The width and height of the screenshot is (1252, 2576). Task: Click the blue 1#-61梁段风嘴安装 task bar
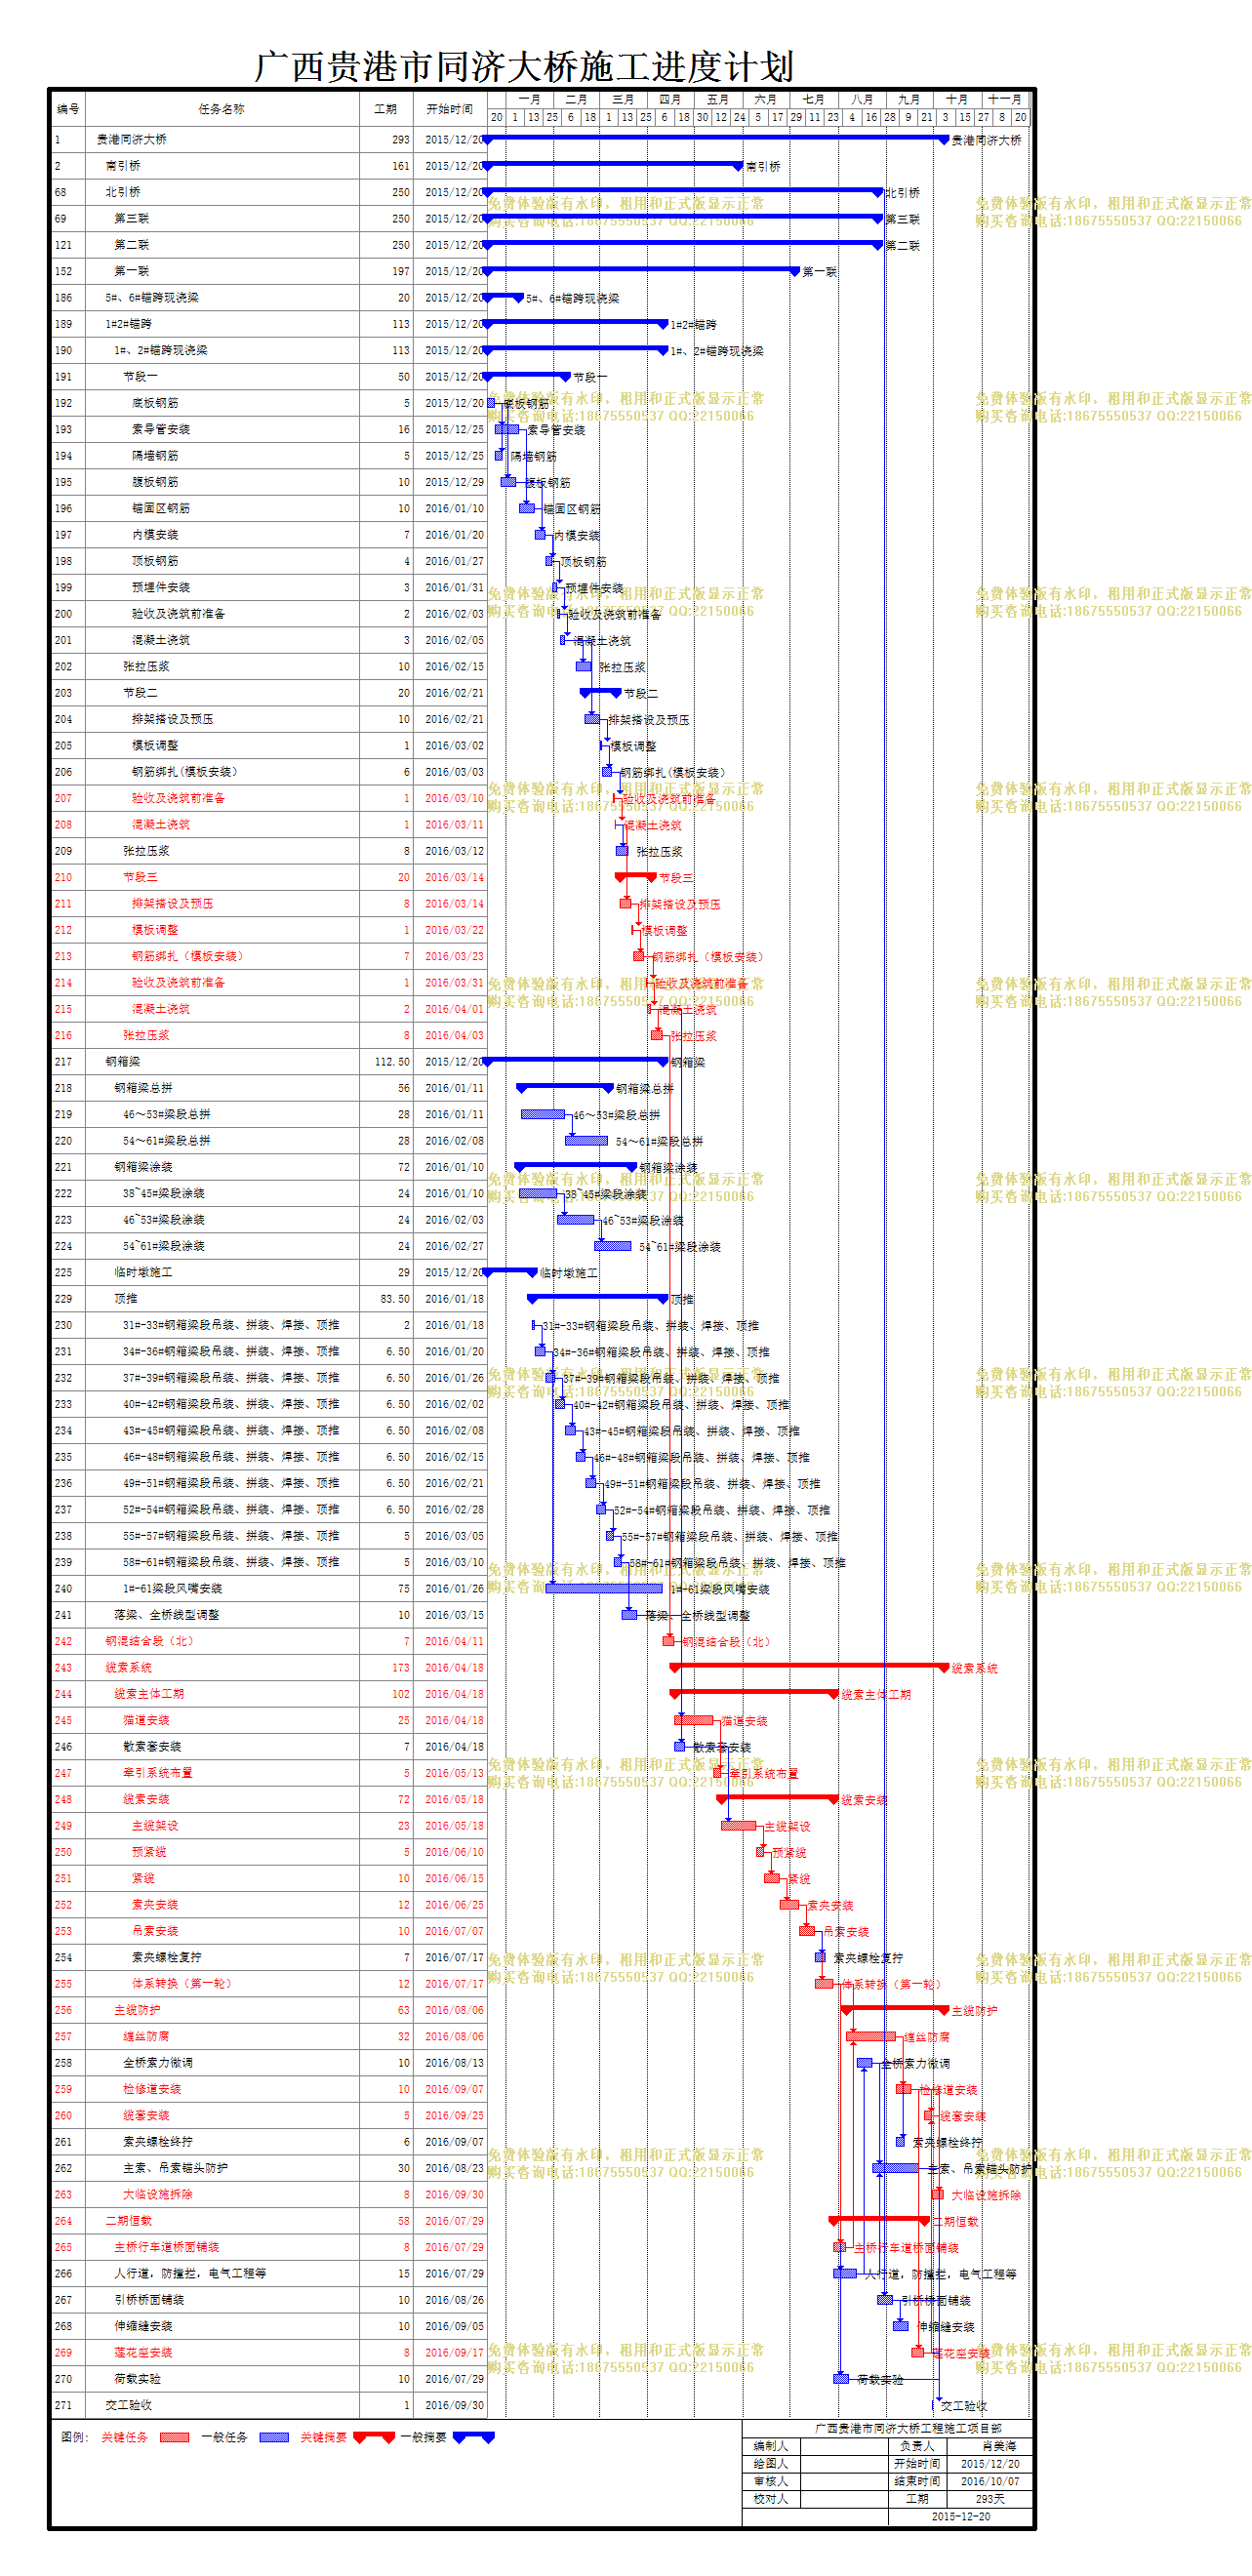coord(604,1588)
